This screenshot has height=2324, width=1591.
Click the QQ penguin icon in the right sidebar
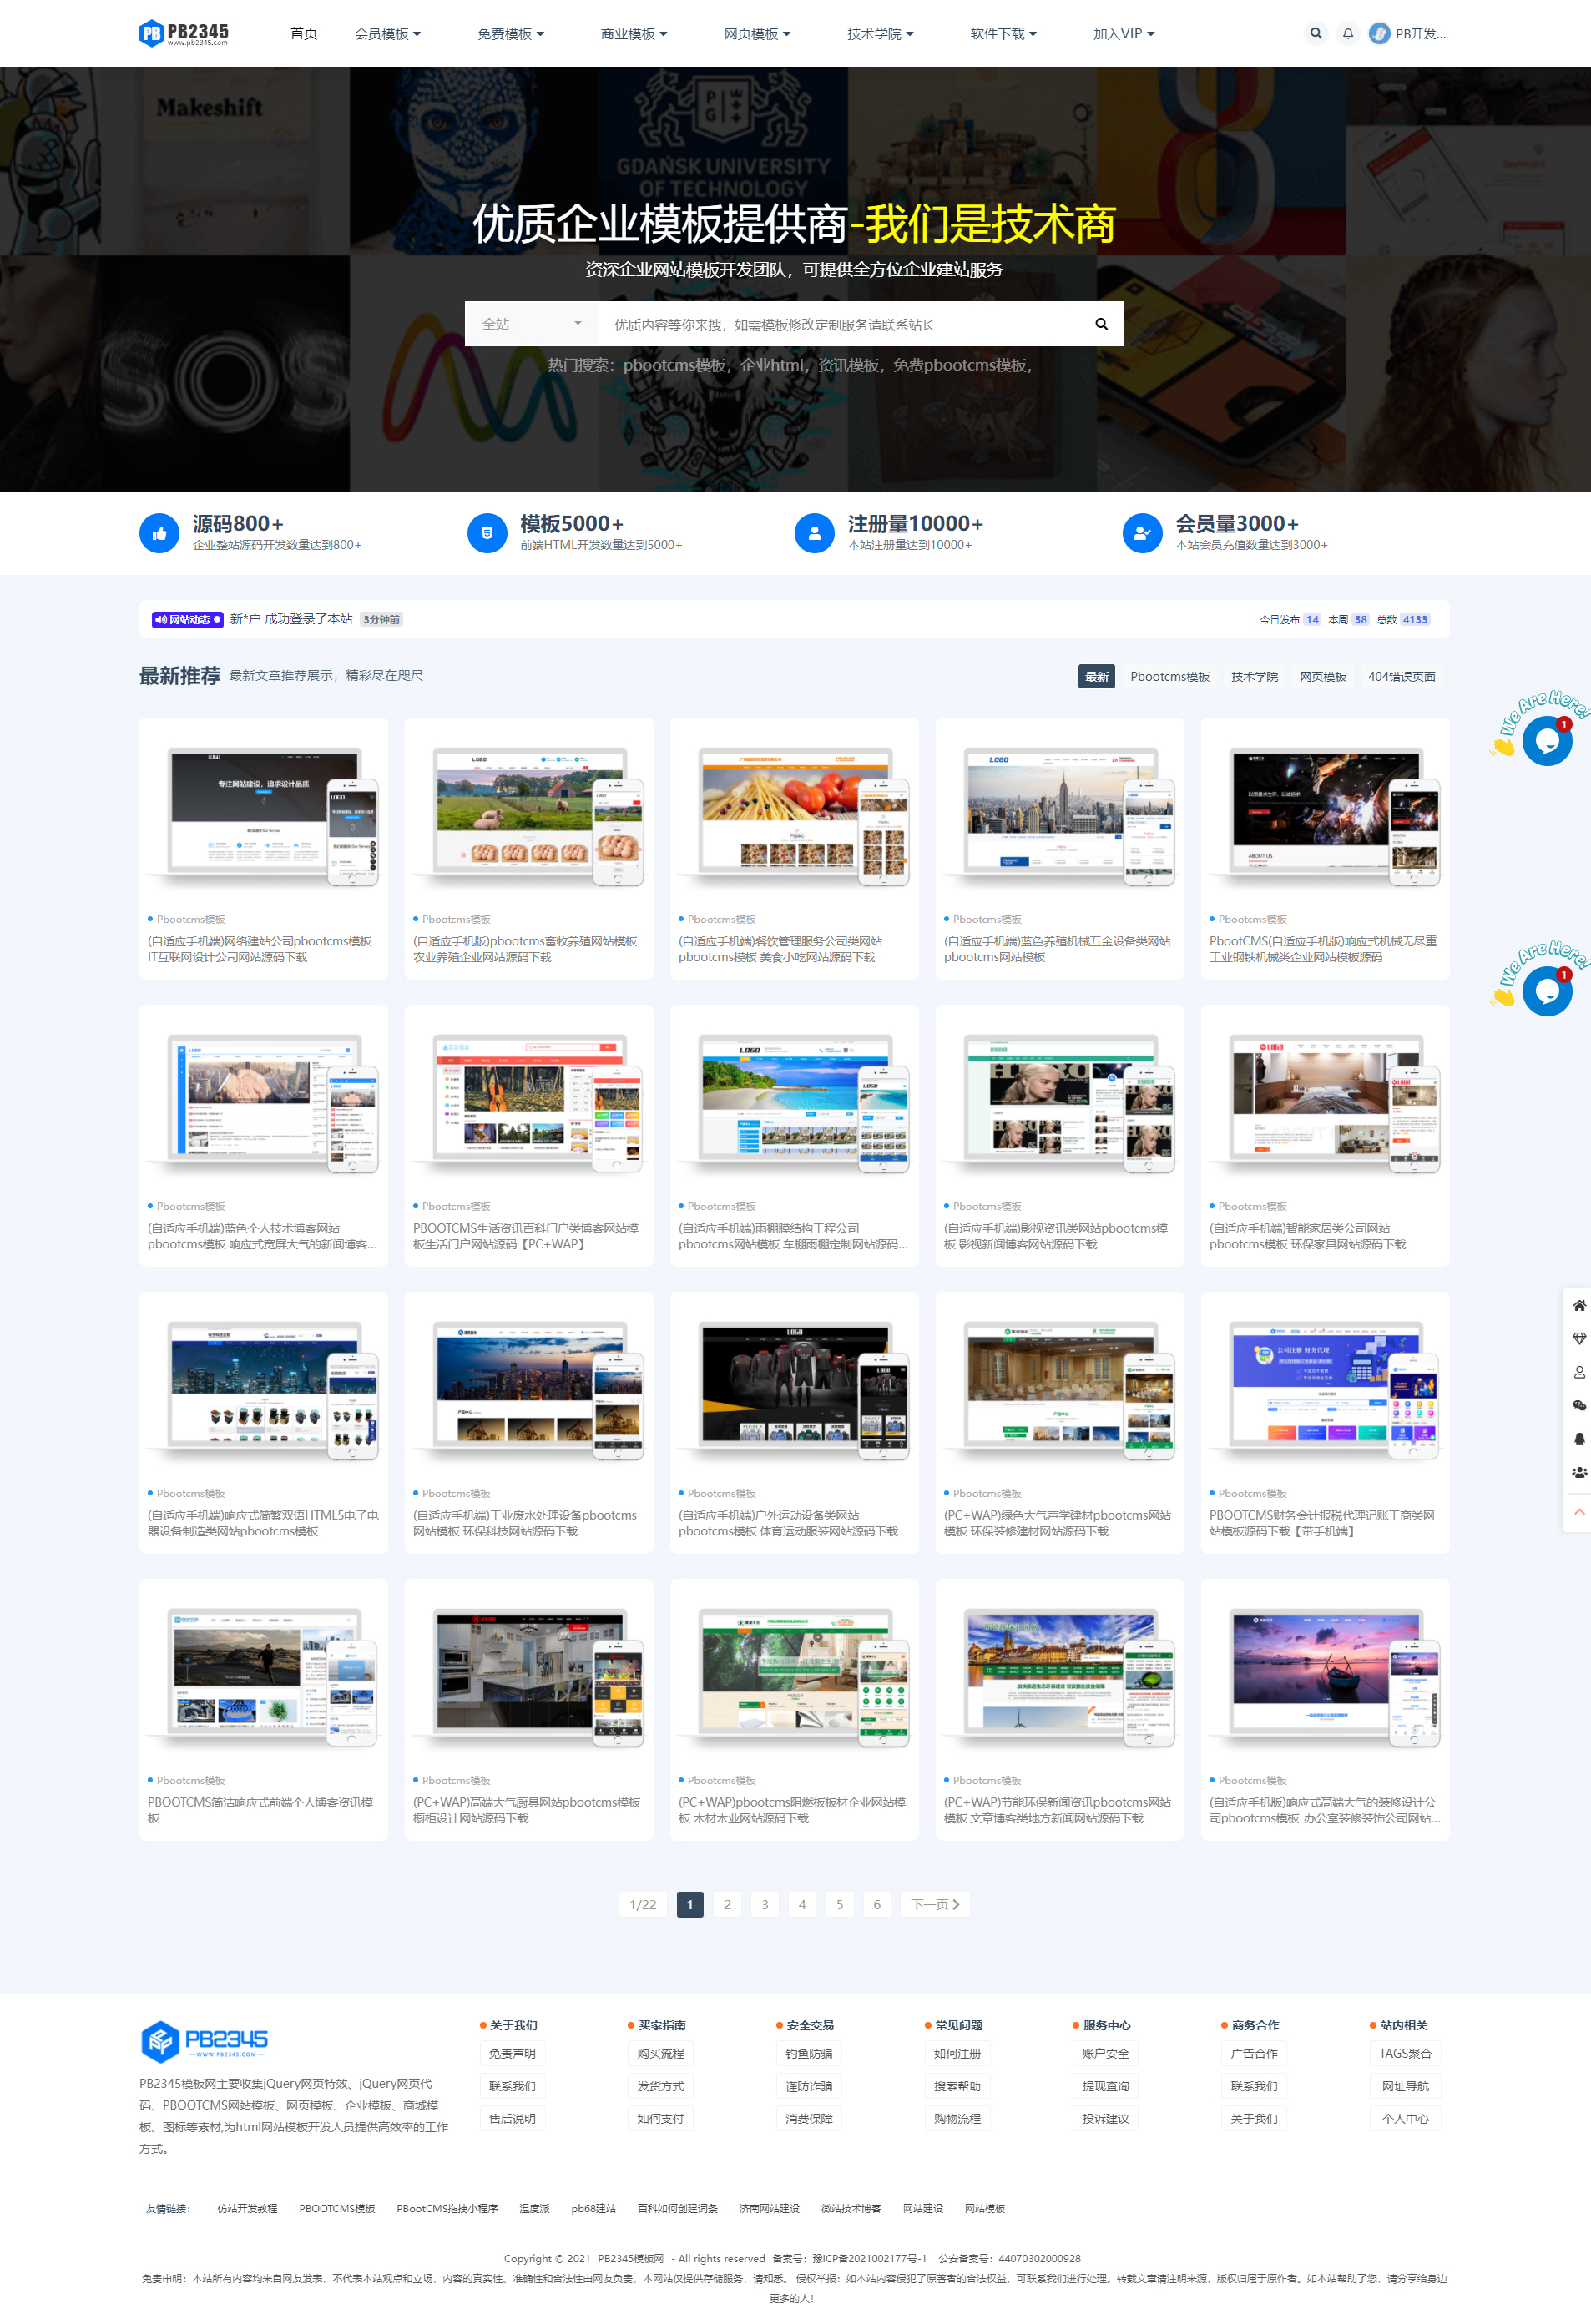[x=1579, y=1439]
